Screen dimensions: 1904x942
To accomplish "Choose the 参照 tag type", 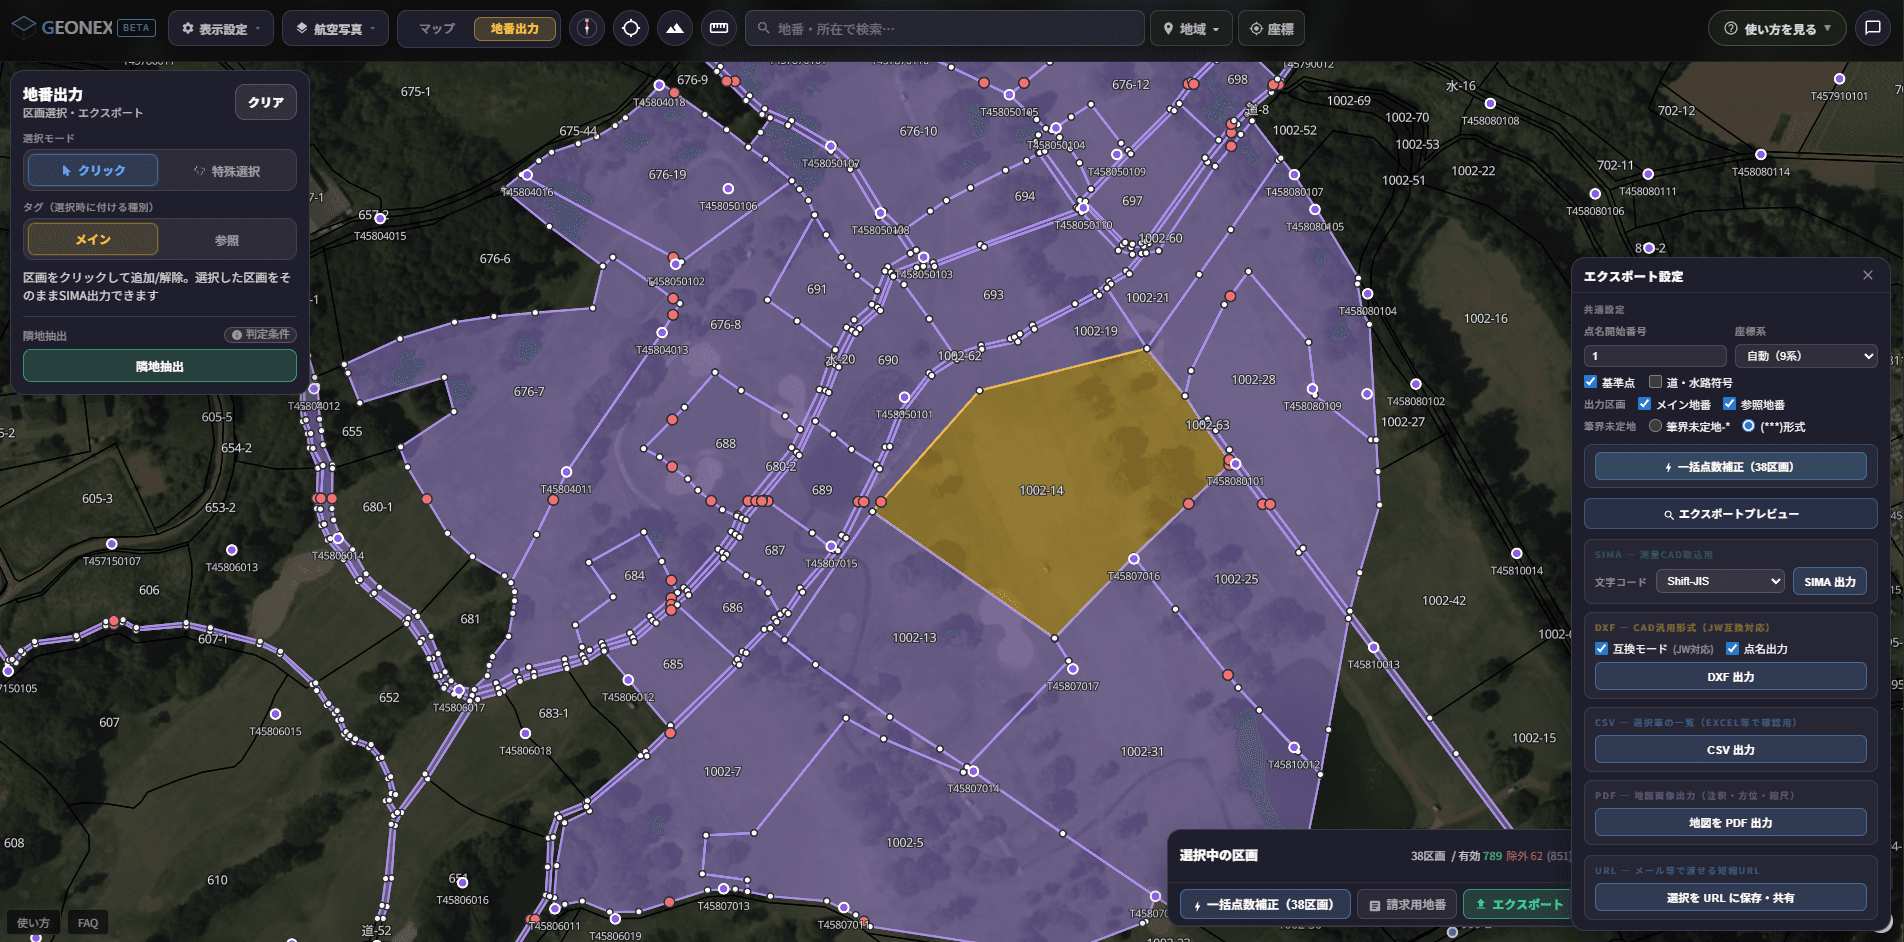I will (x=227, y=240).
